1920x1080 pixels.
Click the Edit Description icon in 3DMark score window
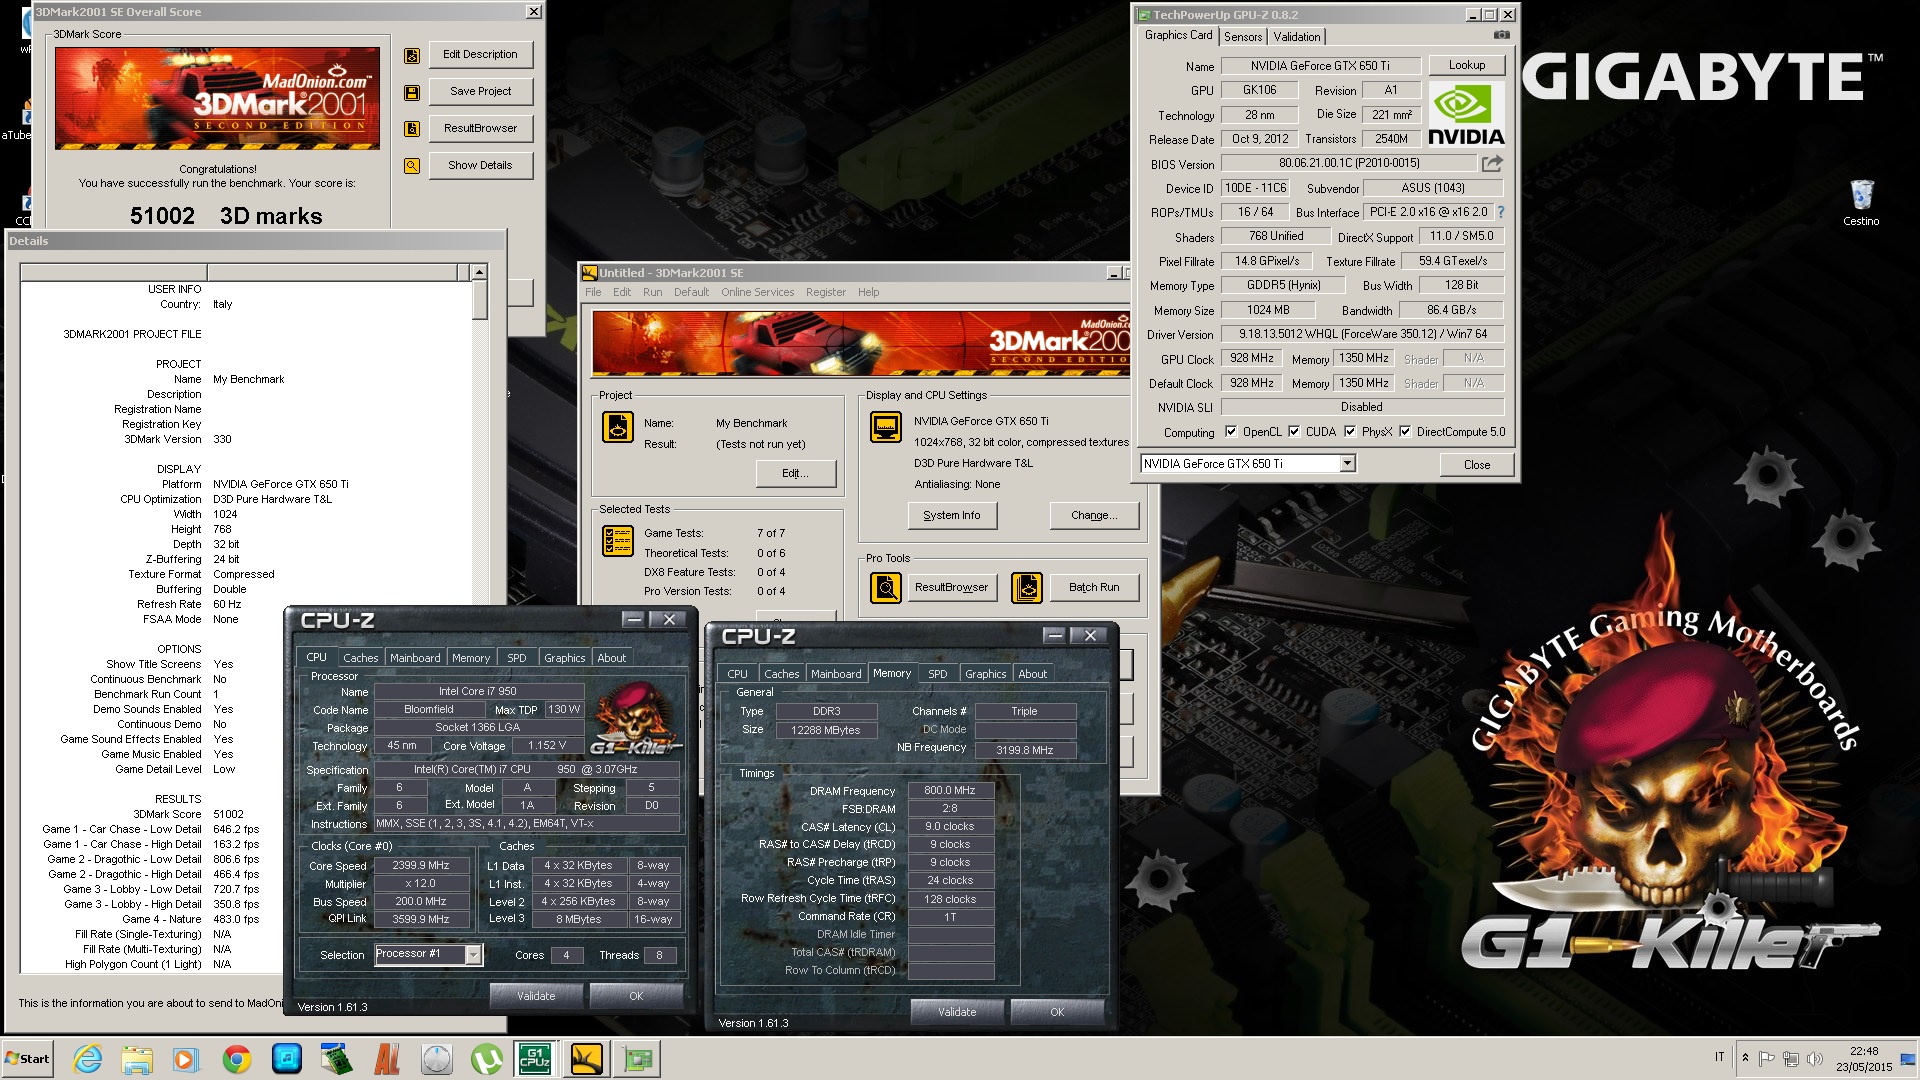tap(411, 56)
